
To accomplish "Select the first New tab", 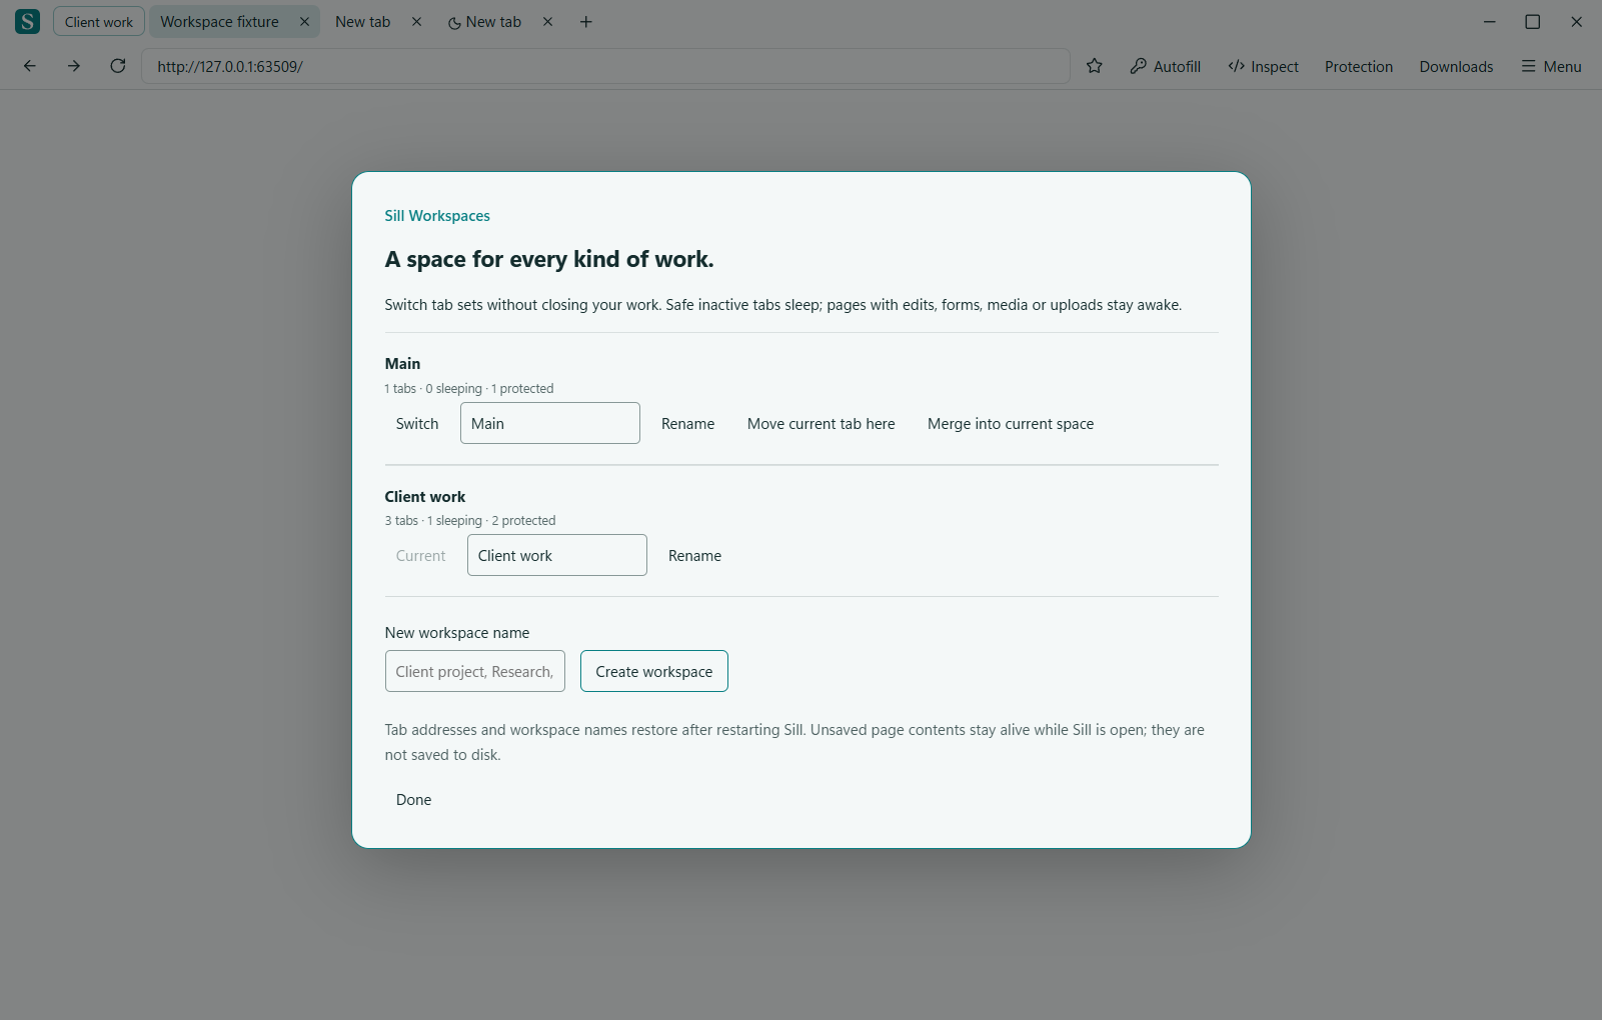I will 363,22.
